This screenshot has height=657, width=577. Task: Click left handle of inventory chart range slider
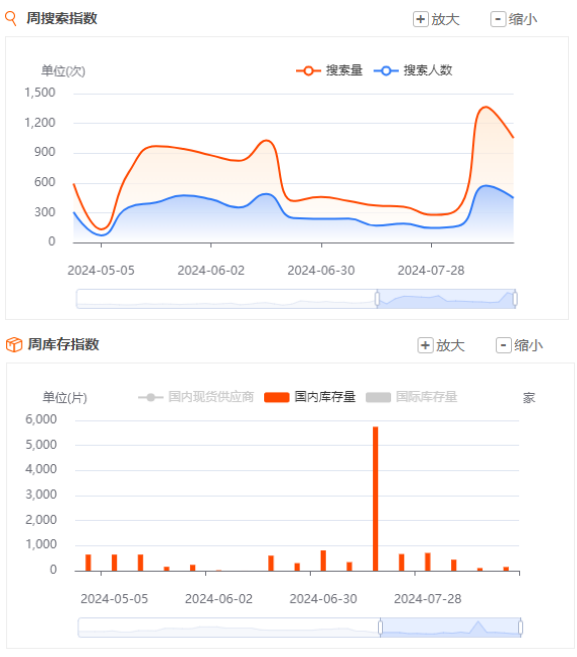380,628
